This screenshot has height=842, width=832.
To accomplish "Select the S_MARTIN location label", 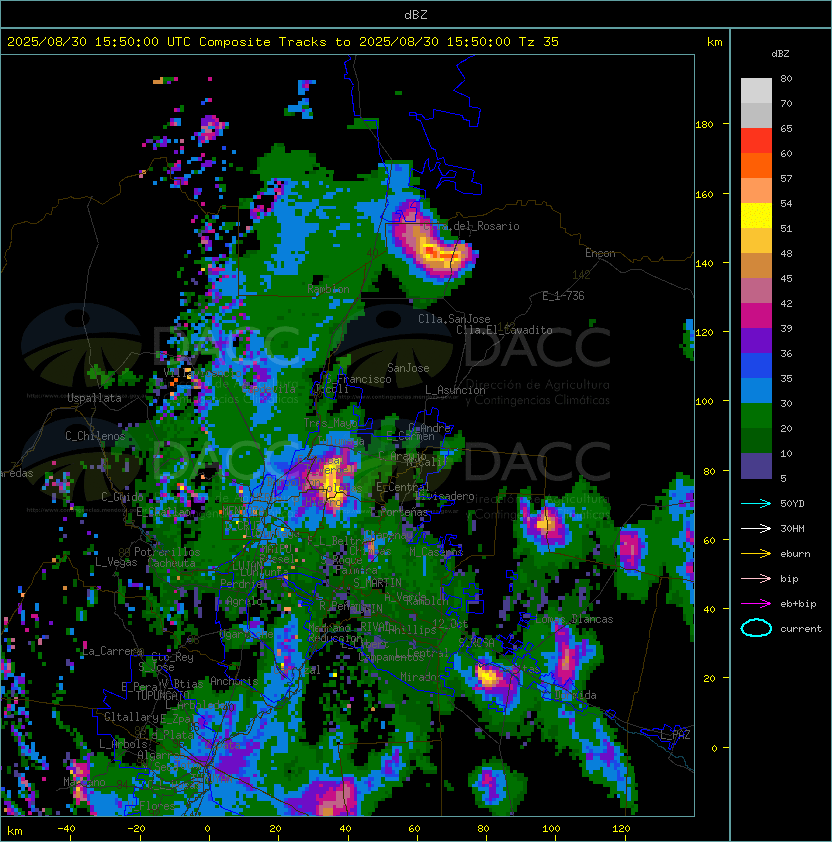I will pyautogui.click(x=377, y=582).
